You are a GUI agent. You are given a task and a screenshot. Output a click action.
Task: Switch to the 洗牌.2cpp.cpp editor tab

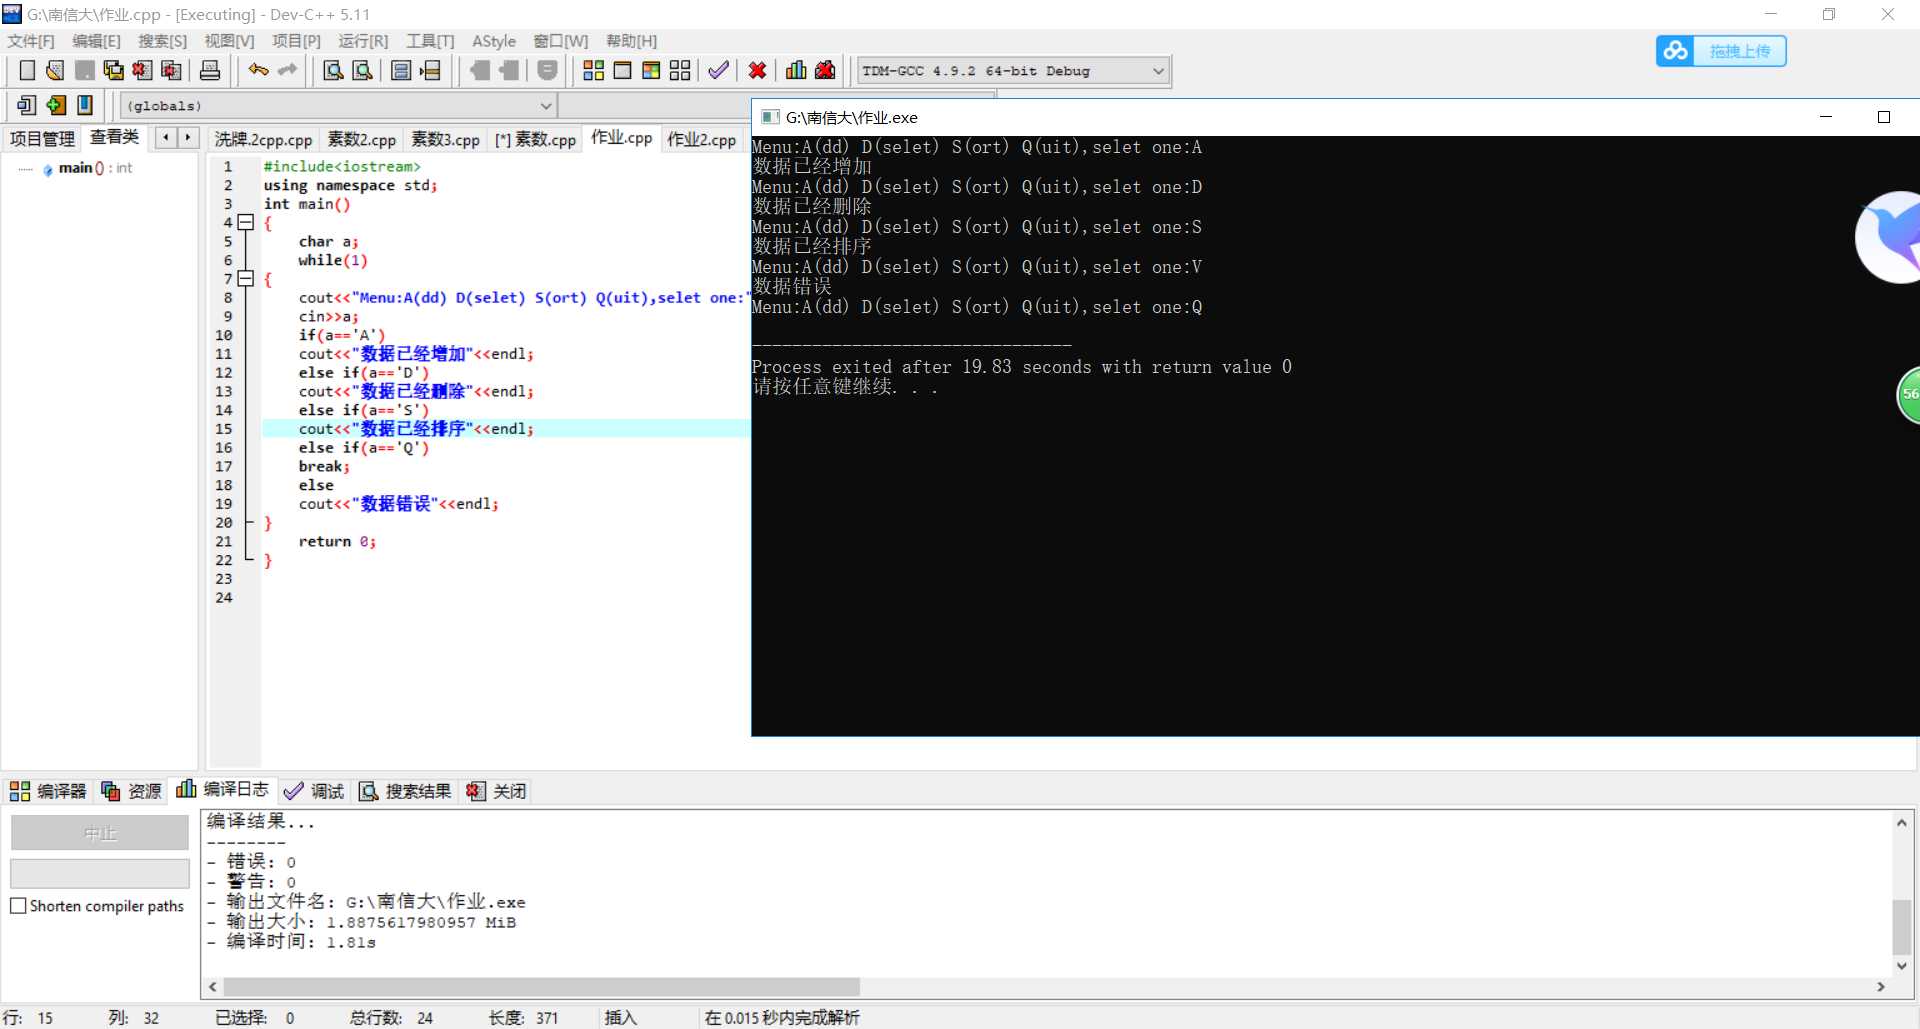point(264,140)
